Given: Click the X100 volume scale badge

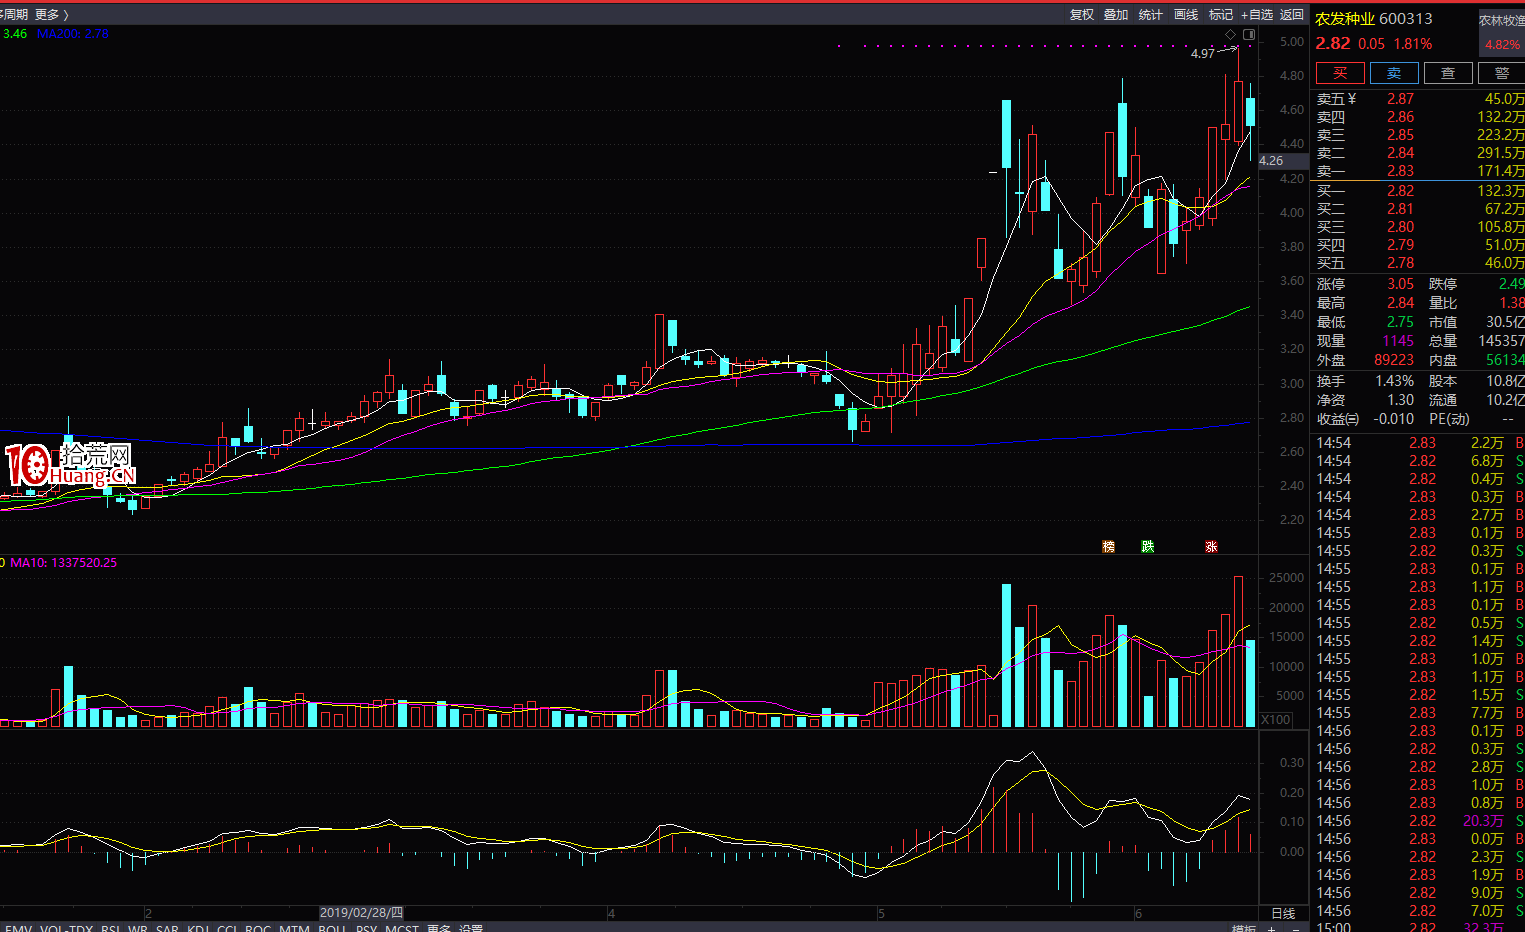Looking at the screenshot, I should pyautogui.click(x=1276, y=720).
